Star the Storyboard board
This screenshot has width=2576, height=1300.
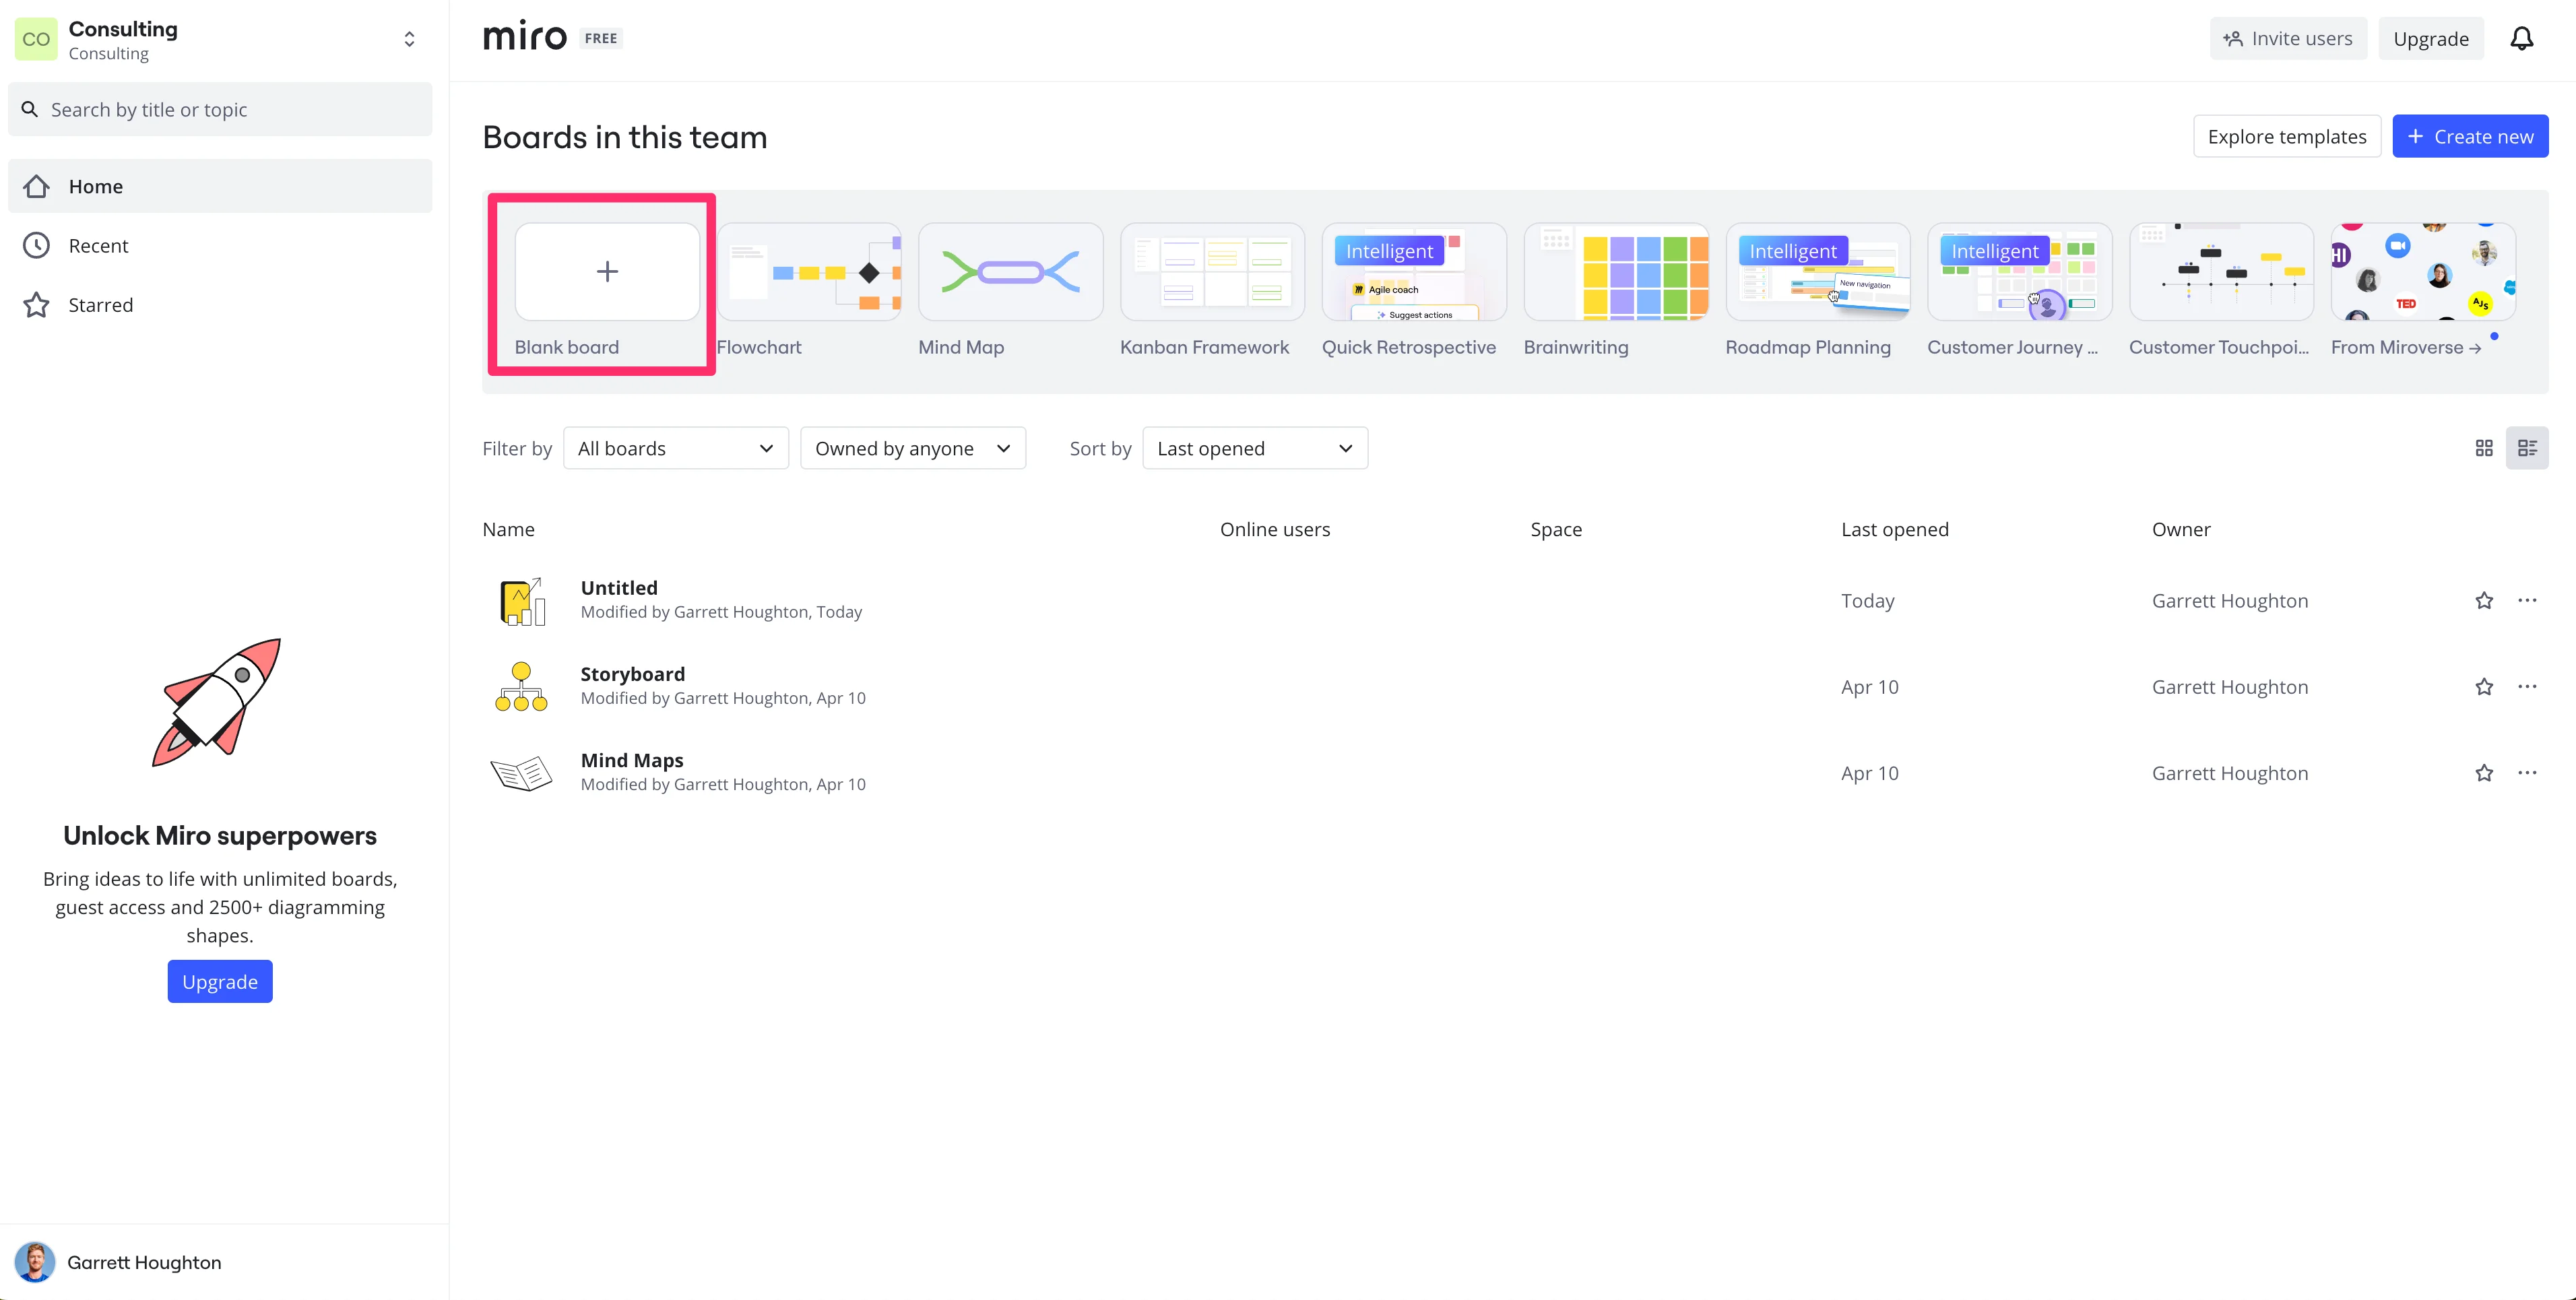point(2484,687)
